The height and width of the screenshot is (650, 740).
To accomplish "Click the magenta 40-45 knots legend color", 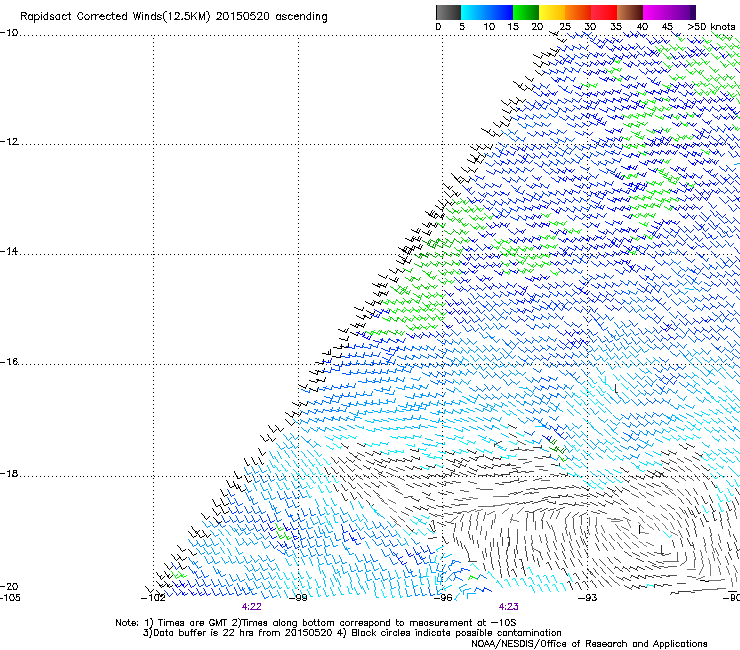I will [x=656, y=12].
